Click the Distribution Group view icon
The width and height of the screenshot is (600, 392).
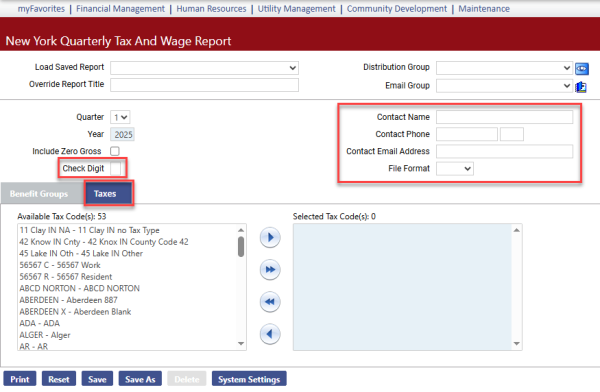pos(582,69)
